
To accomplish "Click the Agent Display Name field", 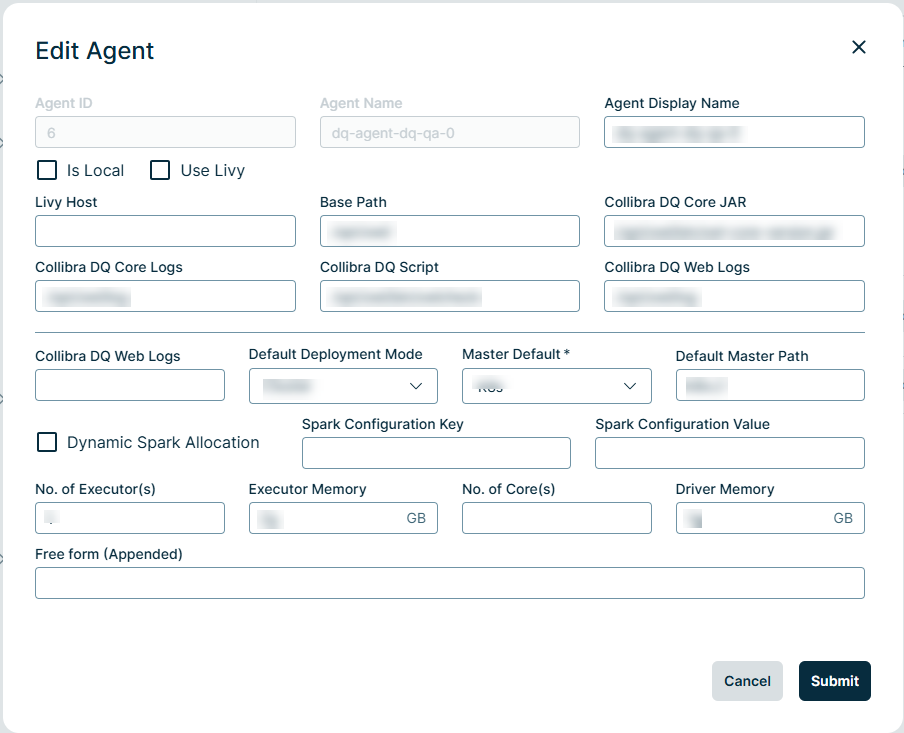I will (734, 131).
